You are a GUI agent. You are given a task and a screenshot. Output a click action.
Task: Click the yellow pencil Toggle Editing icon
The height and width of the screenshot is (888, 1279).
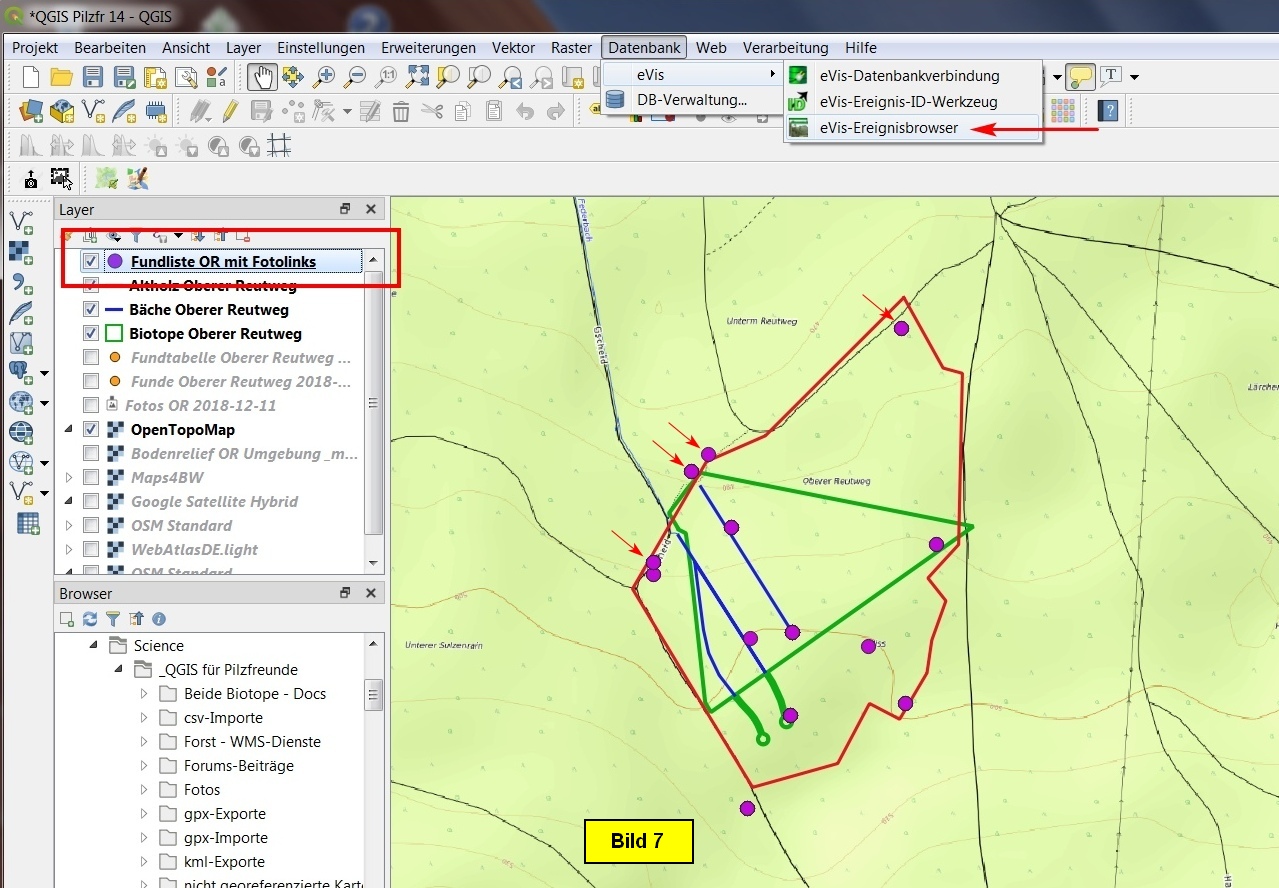230,111
